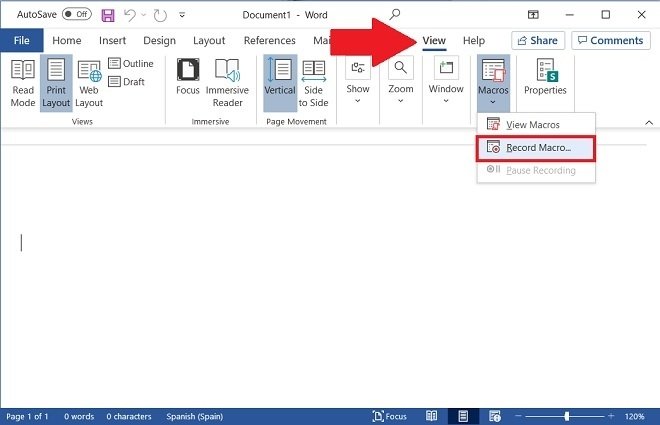Enable Focus mode in ribbon
Viewport: 660px width, 425px height.
click(188, 77)
